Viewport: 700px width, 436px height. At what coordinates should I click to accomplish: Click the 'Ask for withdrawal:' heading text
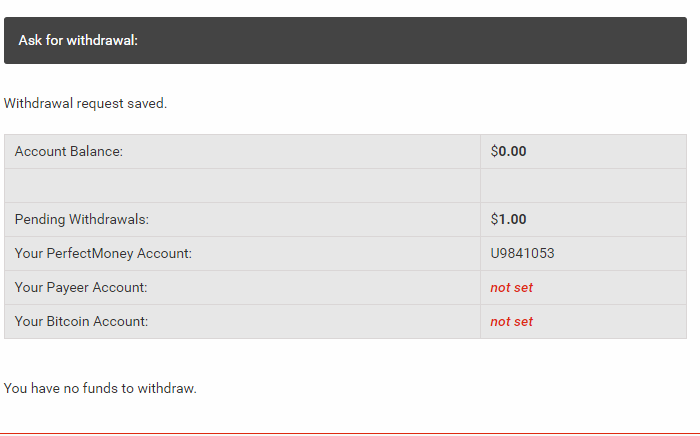[x=78, y=40]
